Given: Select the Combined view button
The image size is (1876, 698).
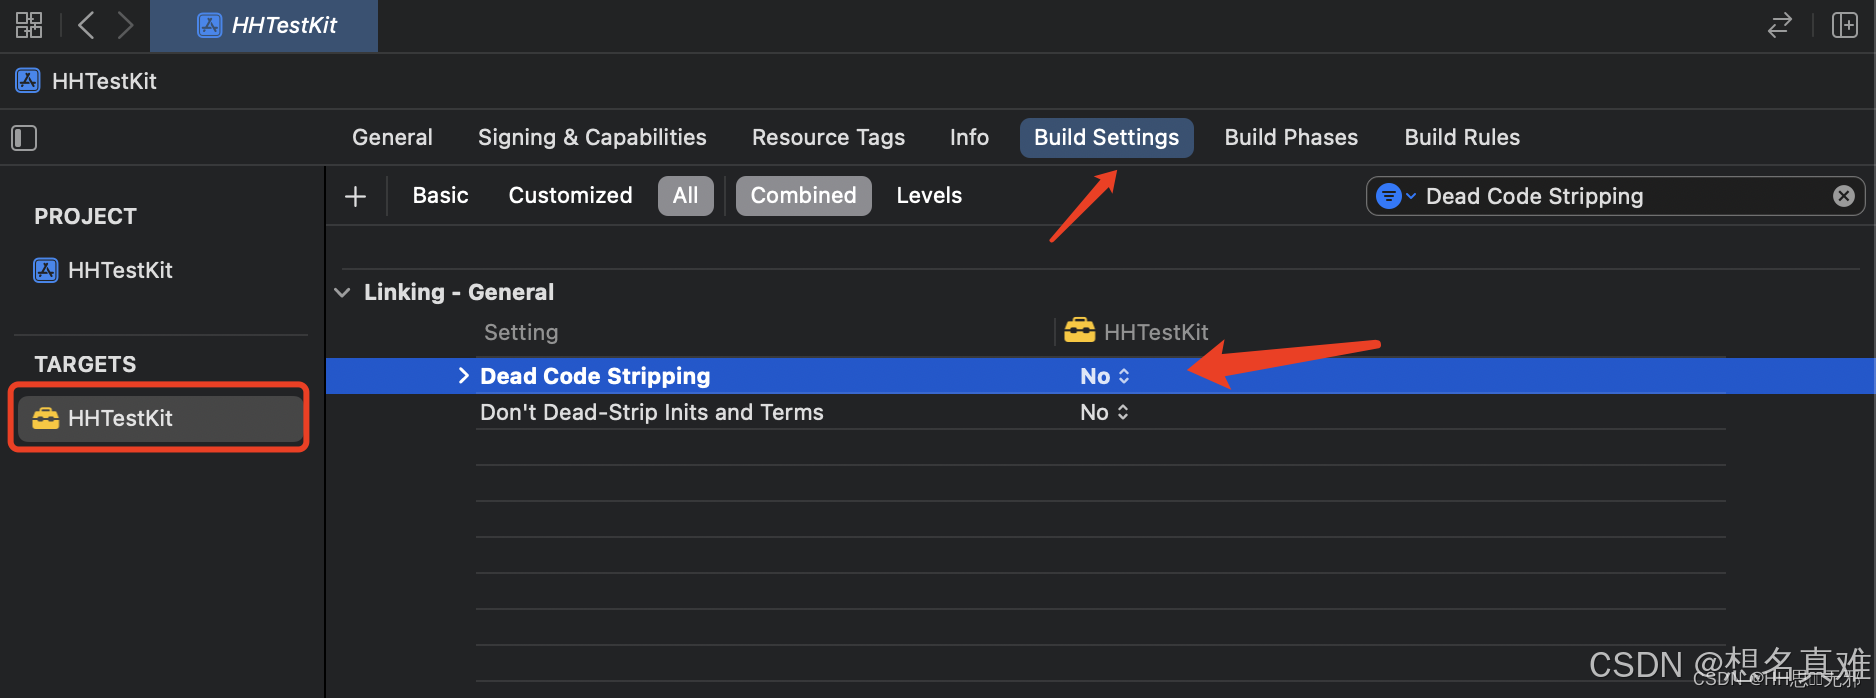Looking at the screenshot, I should [x=803, y=195].
